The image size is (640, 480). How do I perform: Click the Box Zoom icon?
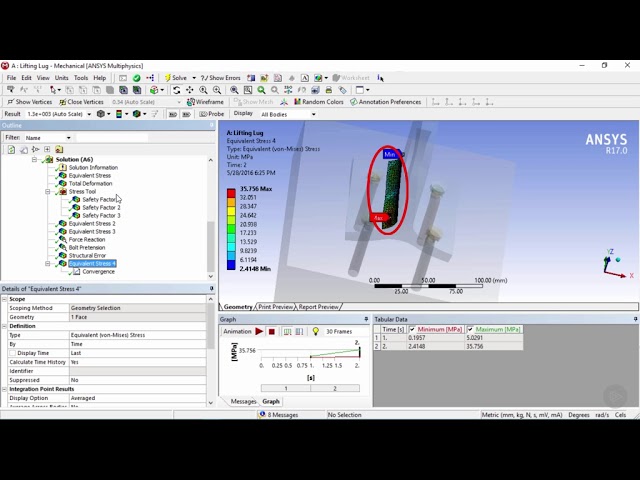coord(217,90)
